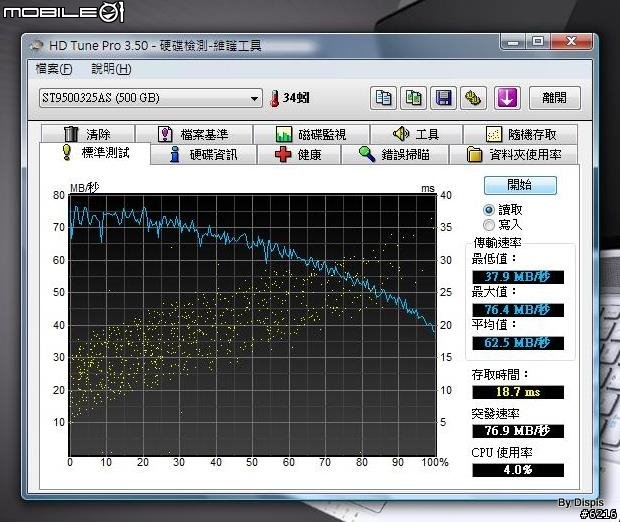Open the ST9500325AS drive dropdown
This screenshot has width=620, height=522.
(x=151, y=98)
